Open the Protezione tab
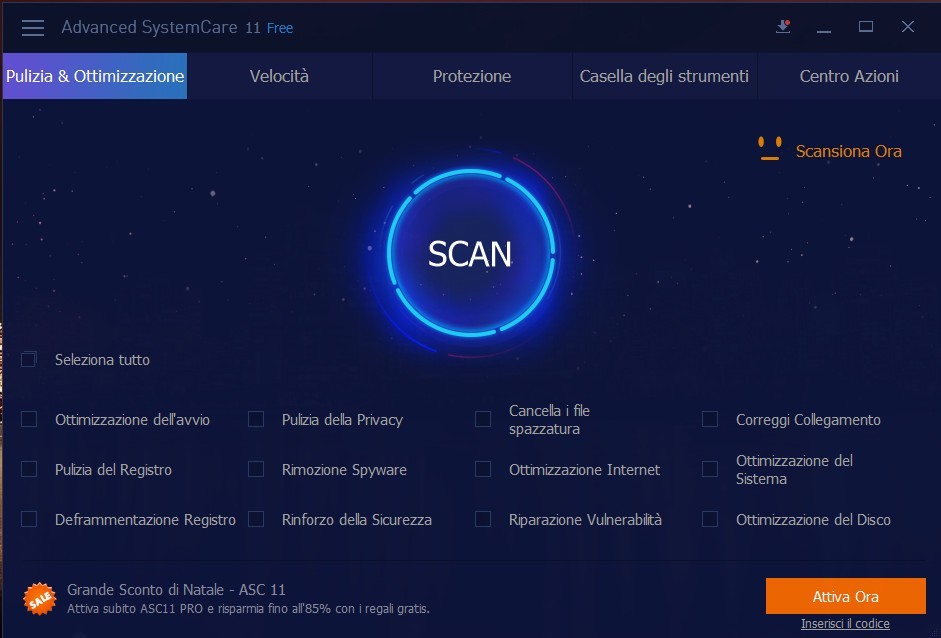The image size is (941, 638). (471, 76)
